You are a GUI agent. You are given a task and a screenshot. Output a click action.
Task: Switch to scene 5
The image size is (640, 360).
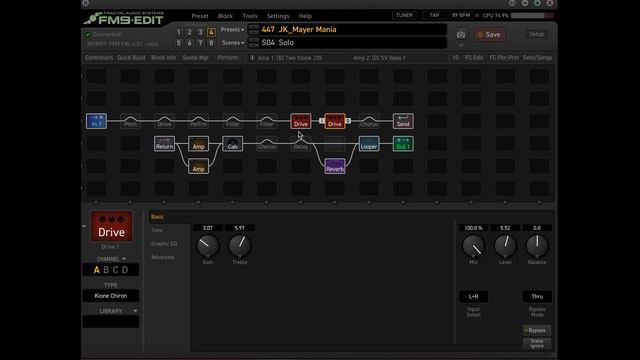tap(179, 42)
